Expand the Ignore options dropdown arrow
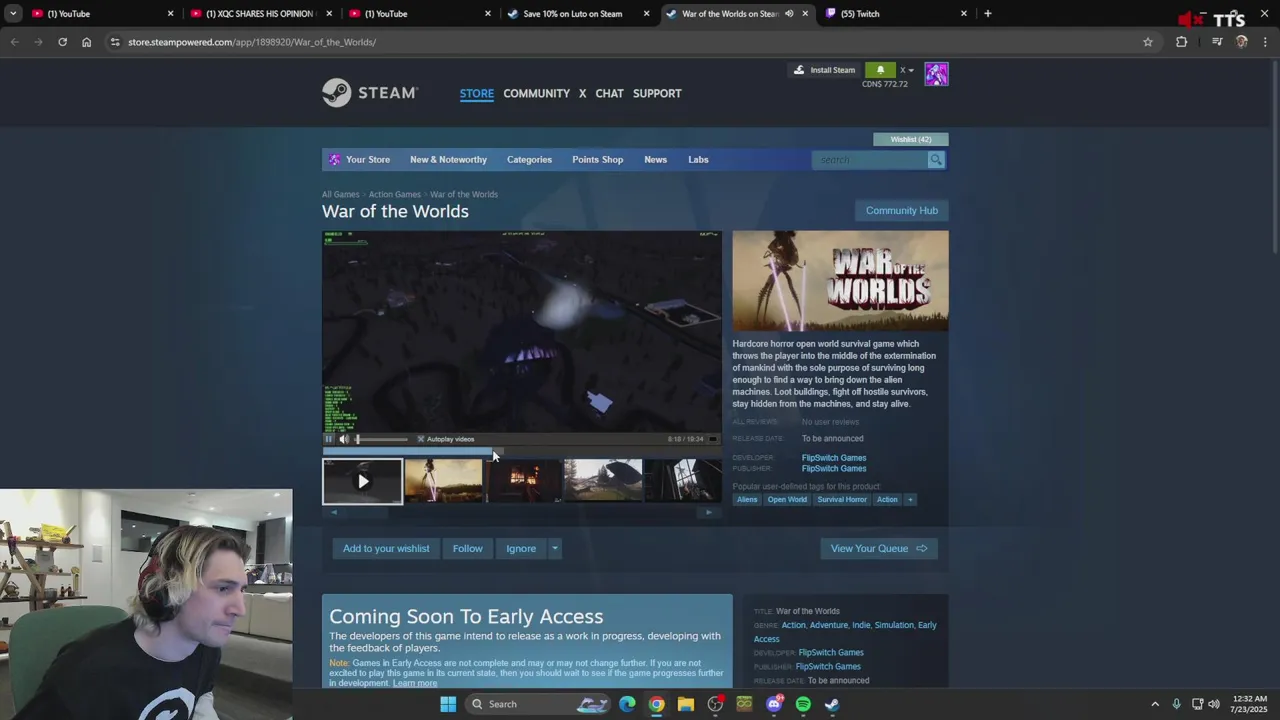This screenshot has width=1280, height=720. tap(554, 548)
